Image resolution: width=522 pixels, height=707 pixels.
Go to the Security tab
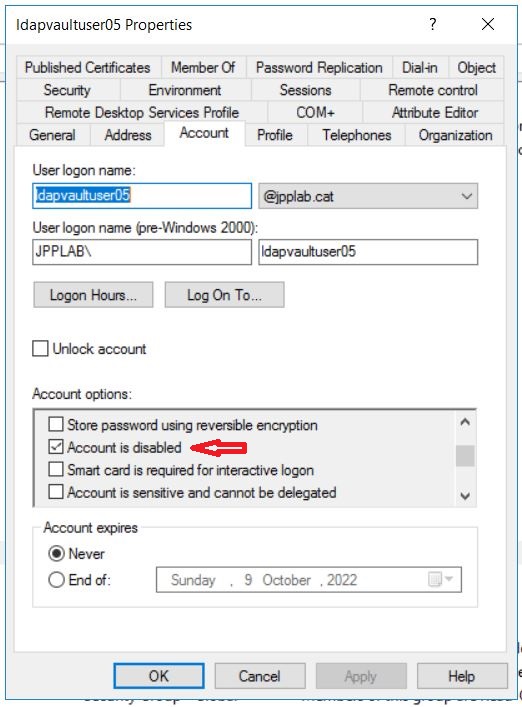[67, 90]
